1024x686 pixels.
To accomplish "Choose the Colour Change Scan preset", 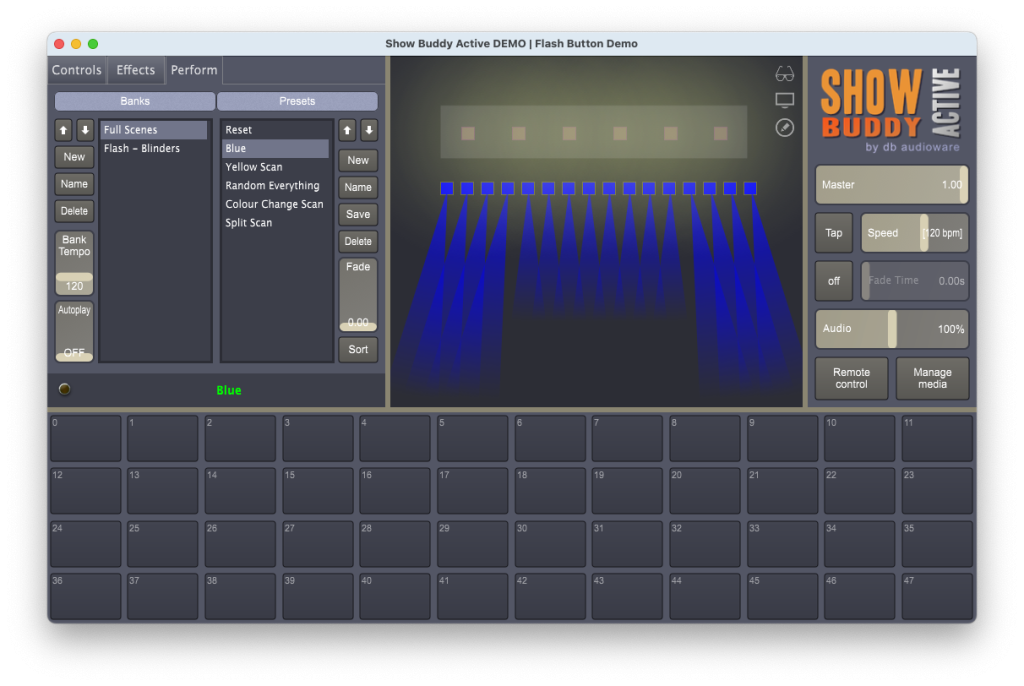I will (274, 204).
